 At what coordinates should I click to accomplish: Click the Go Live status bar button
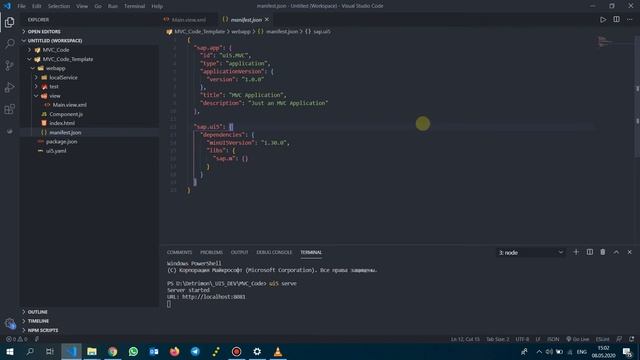tap(578, 339)
